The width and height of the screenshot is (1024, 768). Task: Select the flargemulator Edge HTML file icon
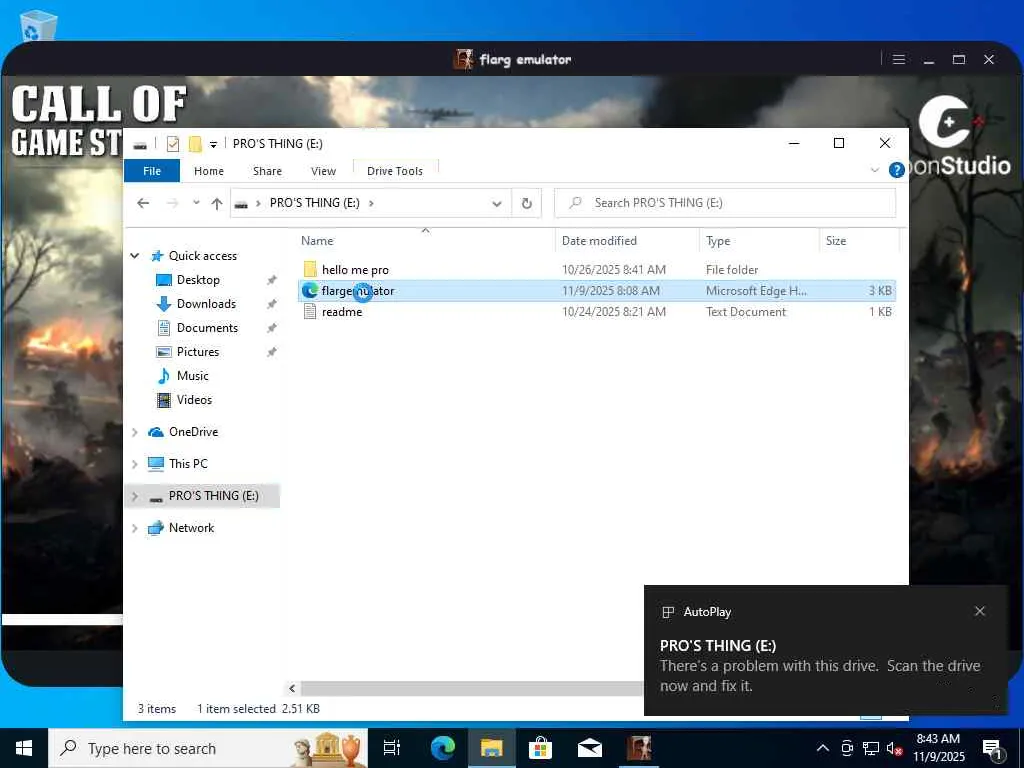click(310, 291)
